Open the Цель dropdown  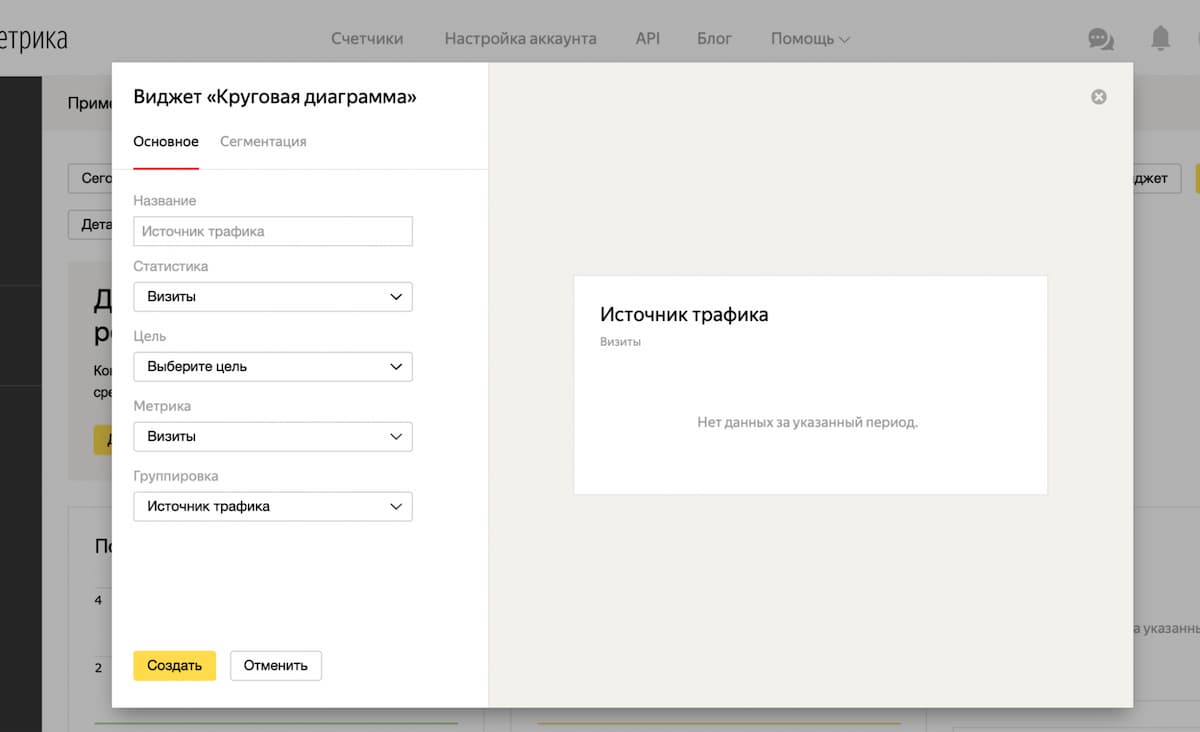(272, 367)
